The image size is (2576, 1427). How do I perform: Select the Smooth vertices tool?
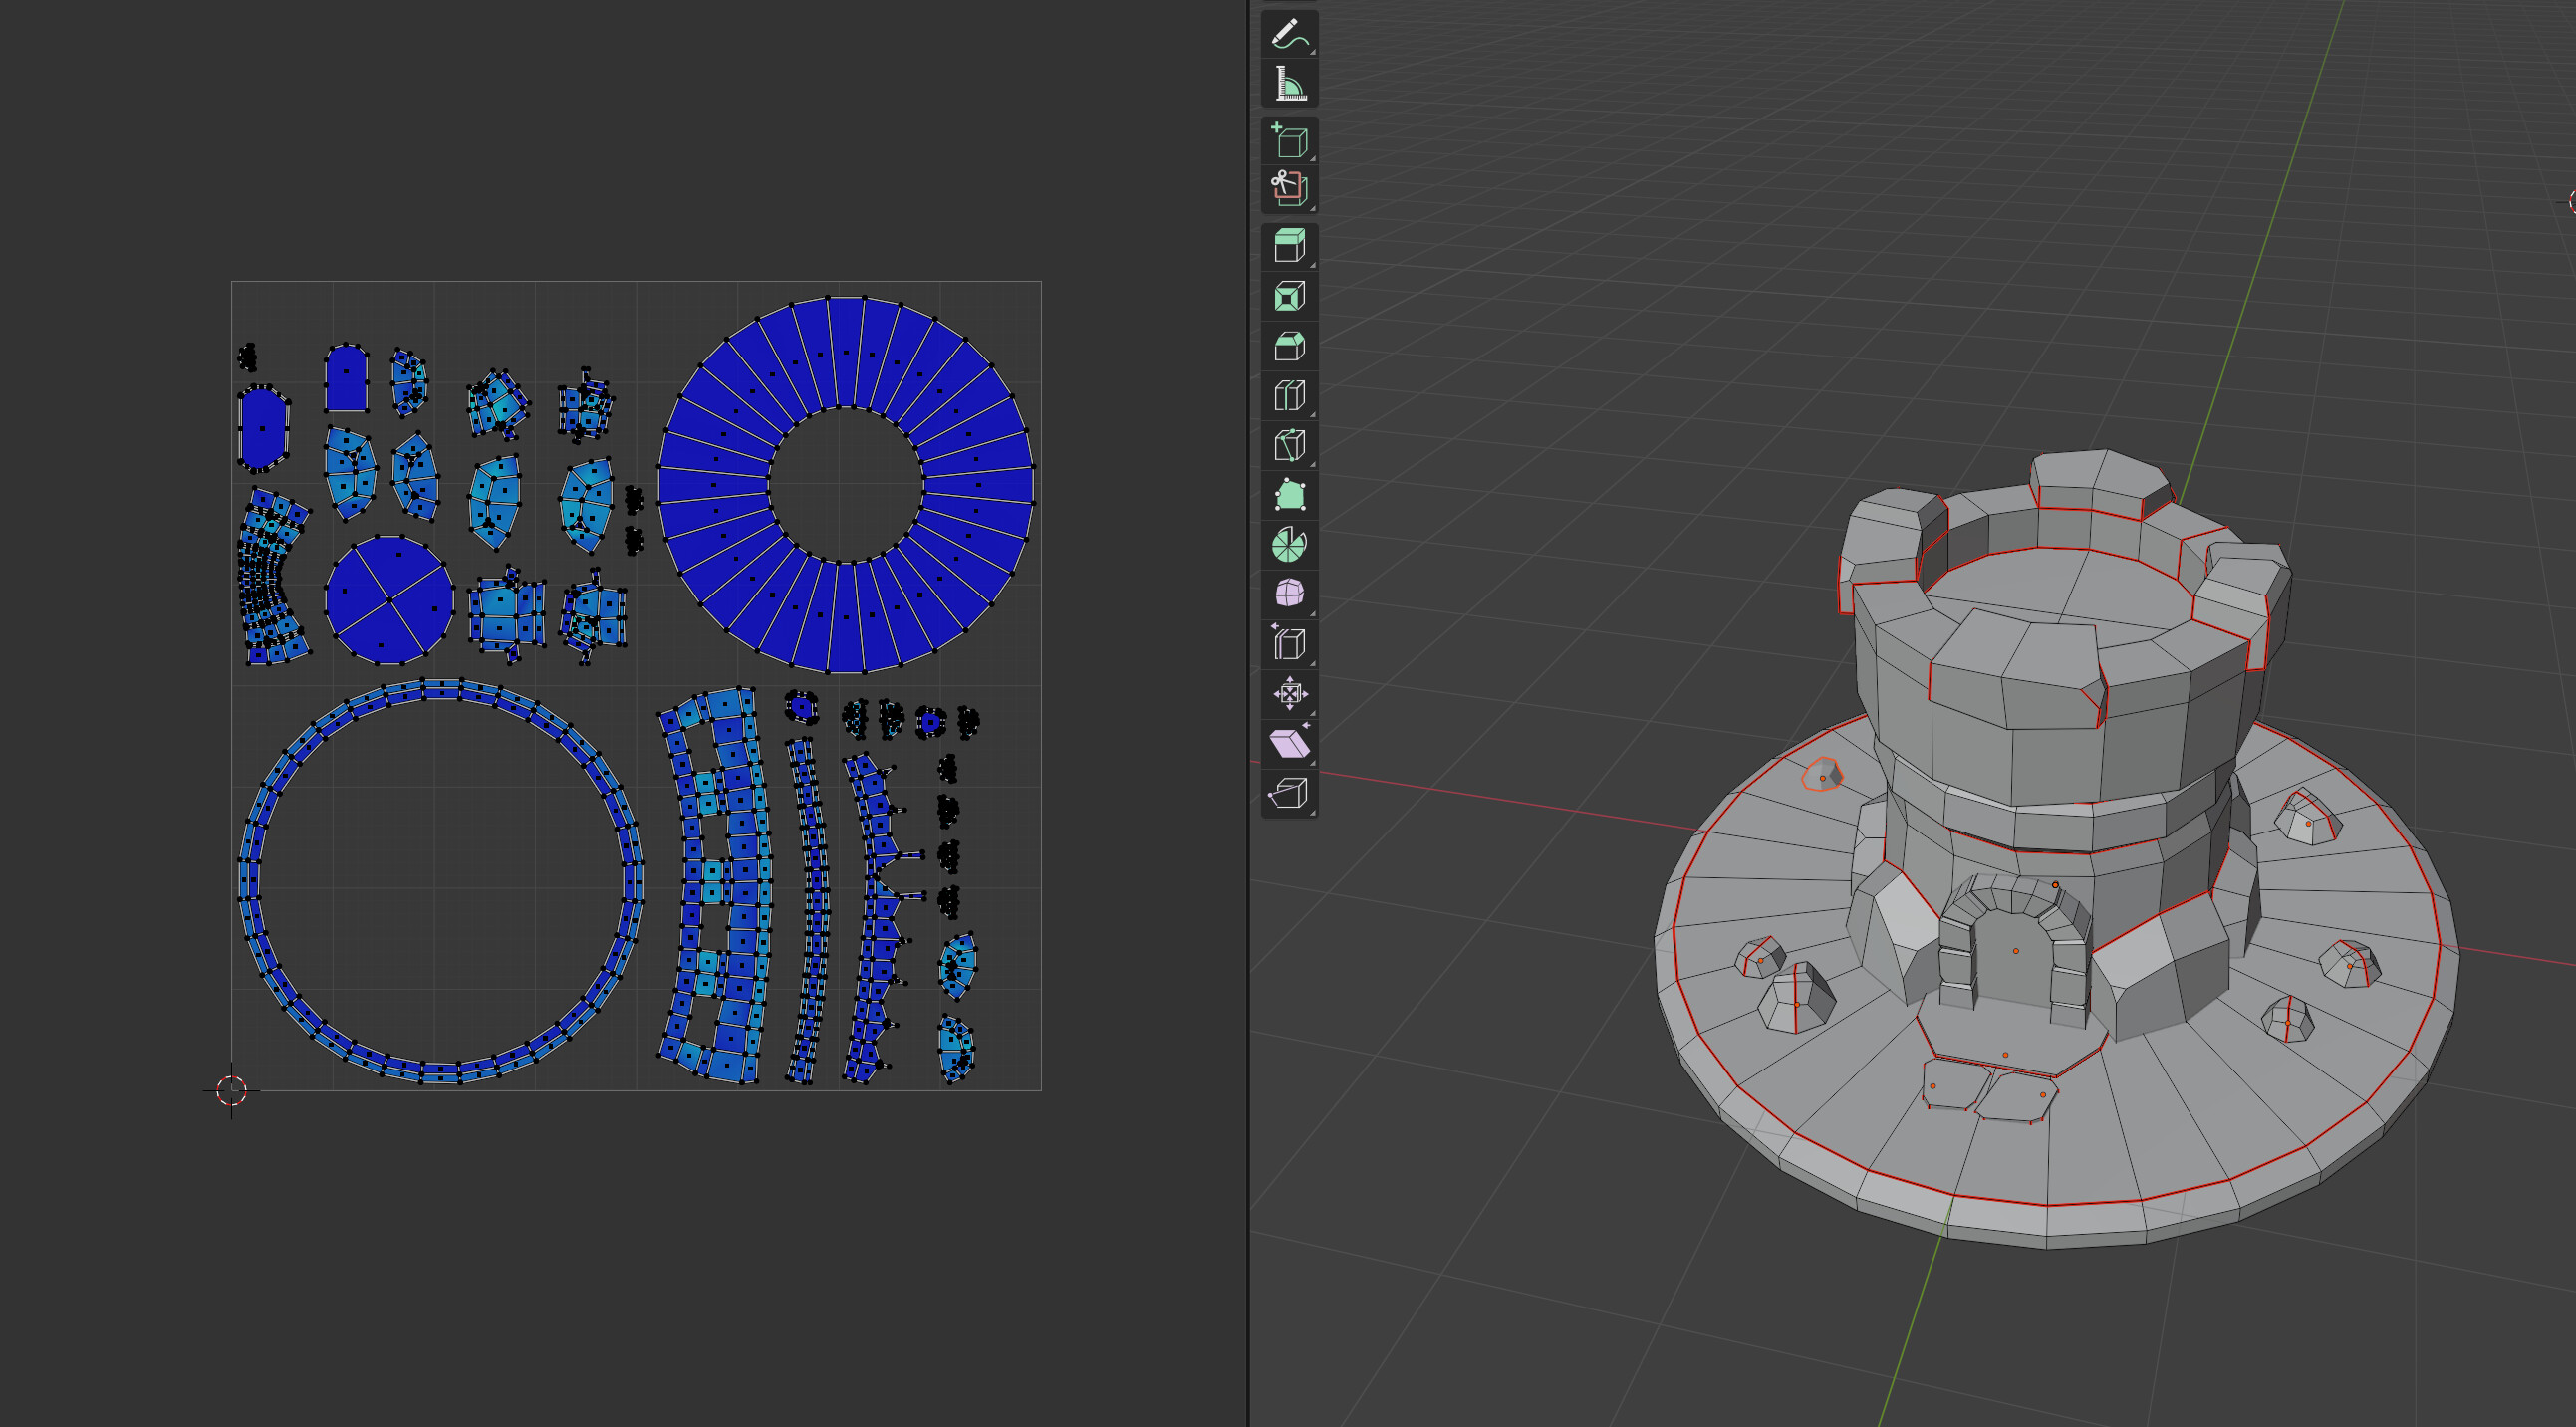(x=1289, y=594)
